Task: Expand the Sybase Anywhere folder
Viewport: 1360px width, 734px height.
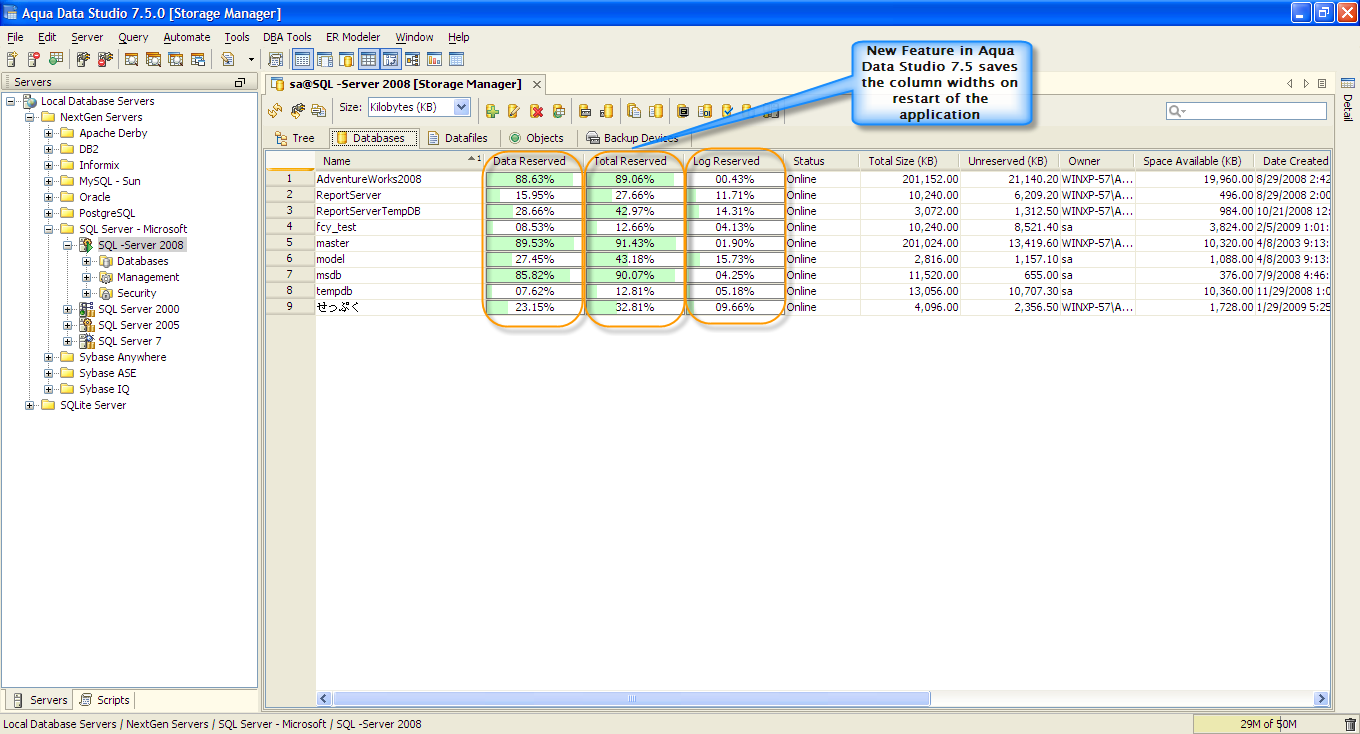Action: click(49, 357)
